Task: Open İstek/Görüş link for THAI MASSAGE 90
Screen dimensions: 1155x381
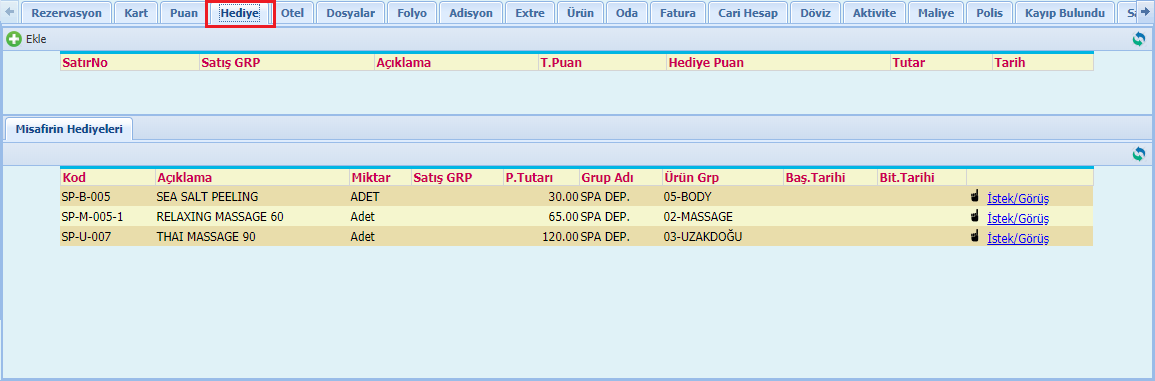Action: (1017, 237)
